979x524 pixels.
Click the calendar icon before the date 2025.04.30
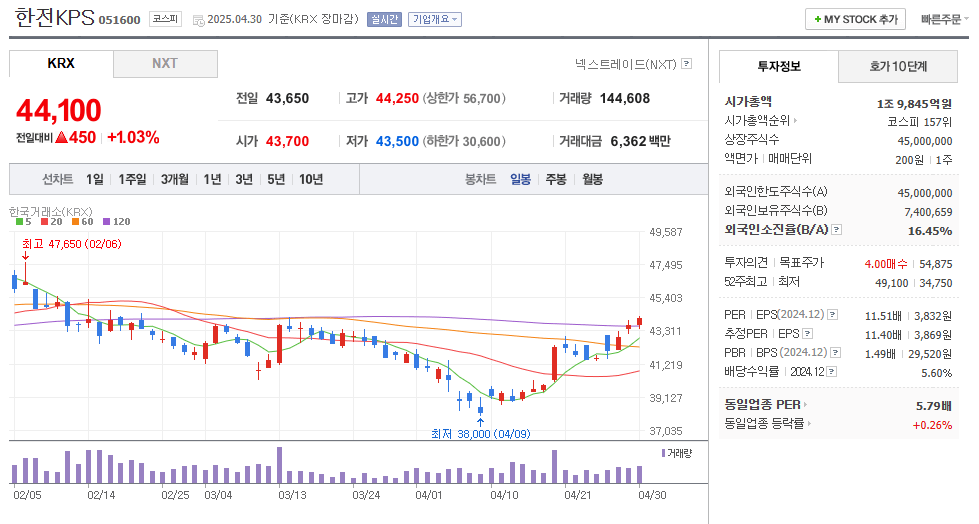point(198,20)
